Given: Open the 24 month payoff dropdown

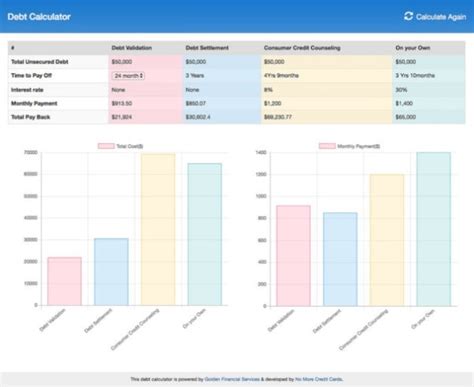Looking at the screenshot, I should point(128,76).
